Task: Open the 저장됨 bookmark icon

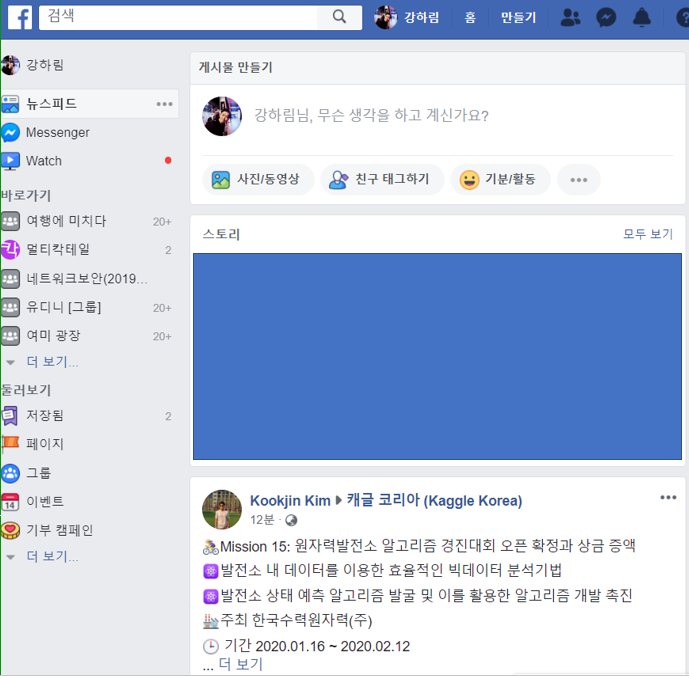Action: pyautogui.click(x=10, y=416)
